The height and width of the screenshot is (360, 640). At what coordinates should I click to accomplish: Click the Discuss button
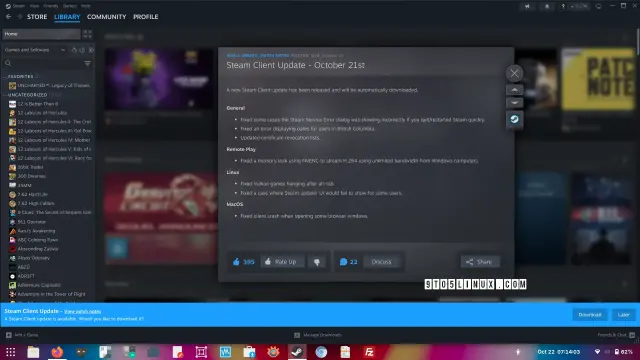pyautogui.click(x=381, y=262)
